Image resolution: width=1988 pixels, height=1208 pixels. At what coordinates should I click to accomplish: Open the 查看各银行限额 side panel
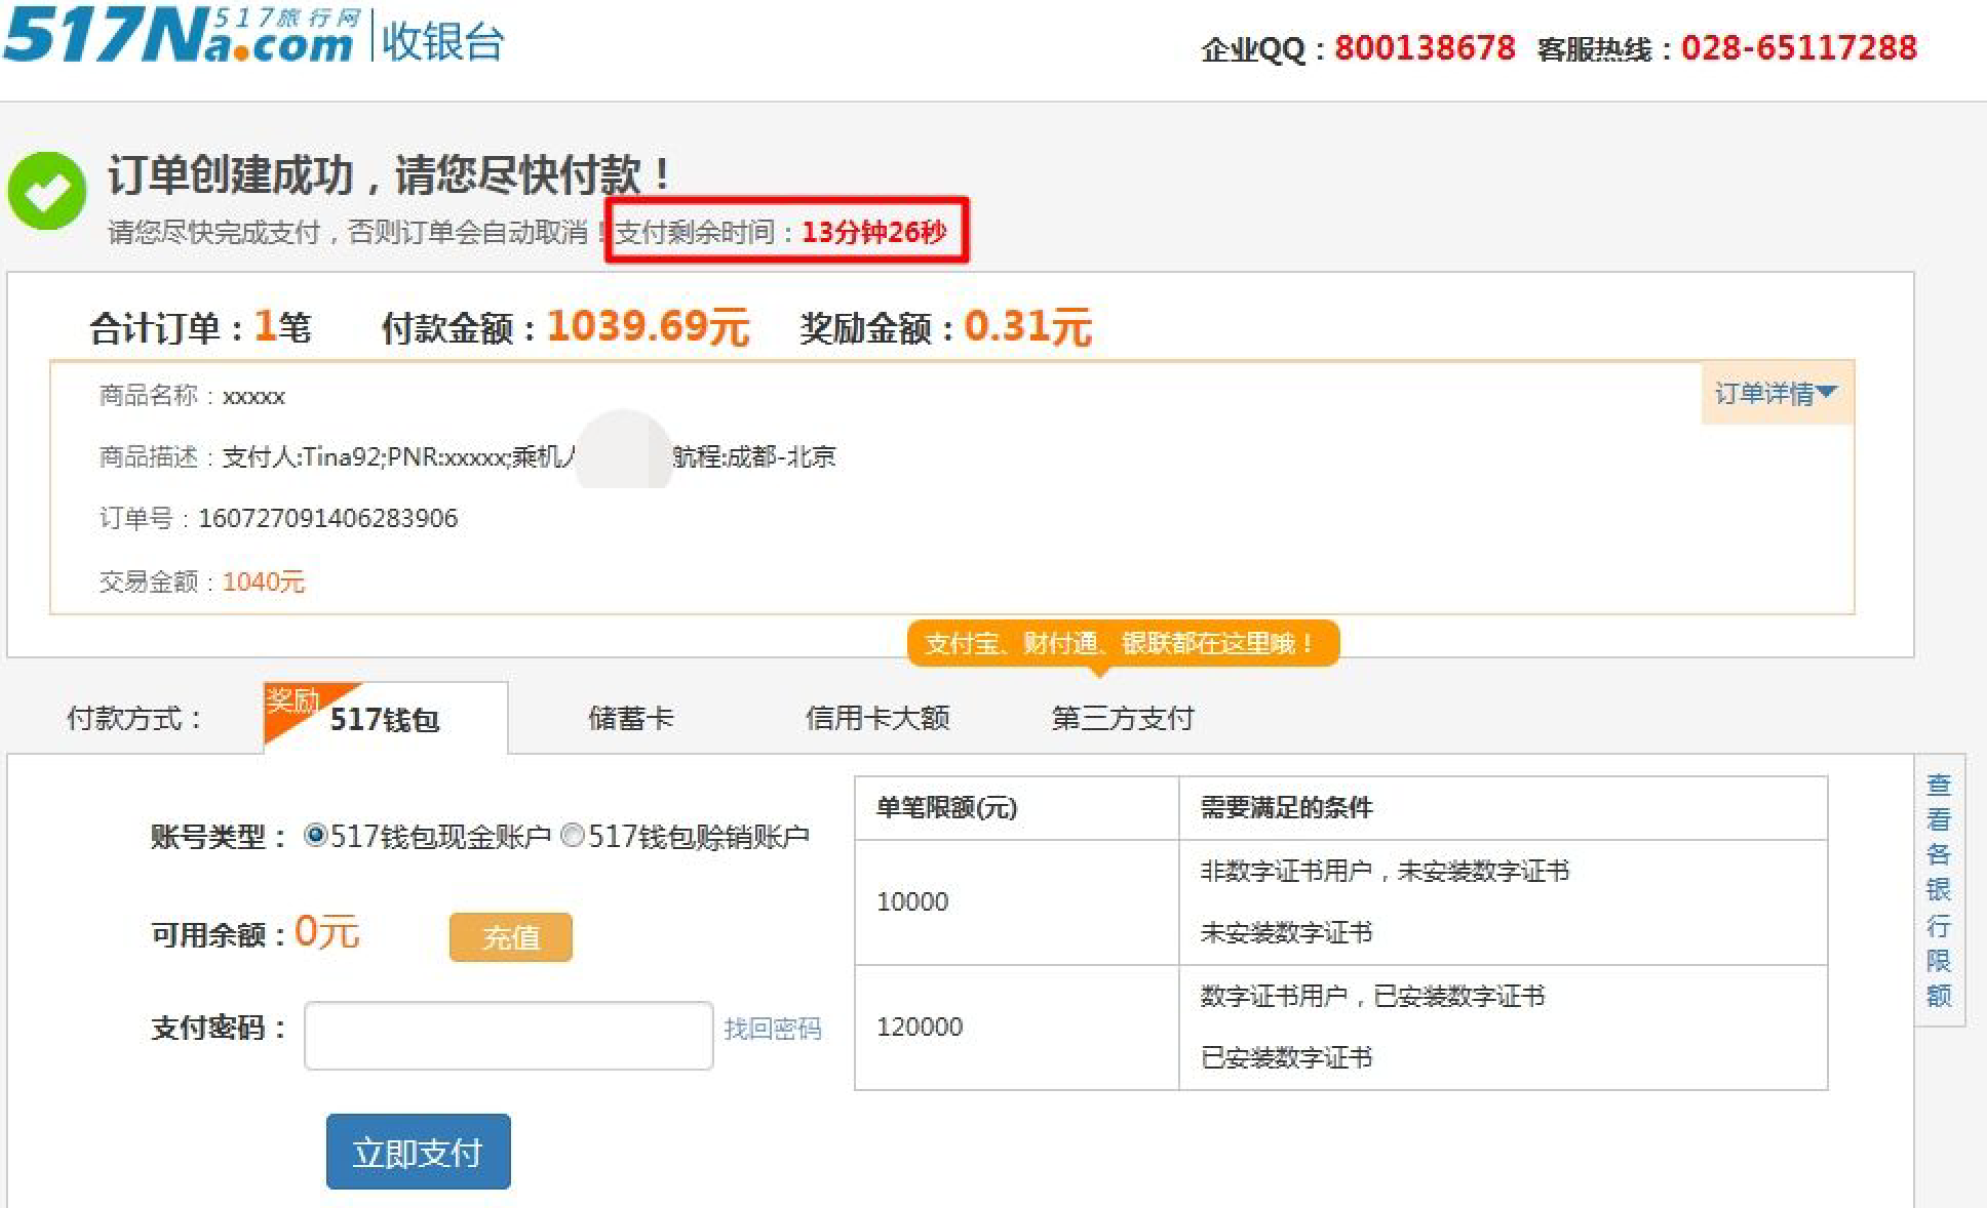1938,889
